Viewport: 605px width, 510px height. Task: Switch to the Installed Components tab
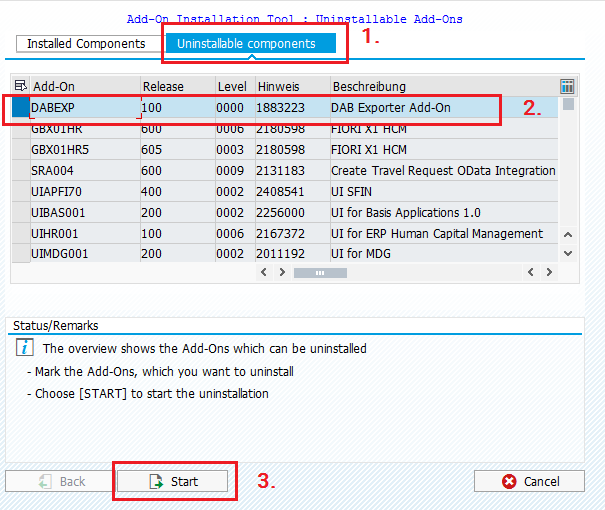pos(86,44)
